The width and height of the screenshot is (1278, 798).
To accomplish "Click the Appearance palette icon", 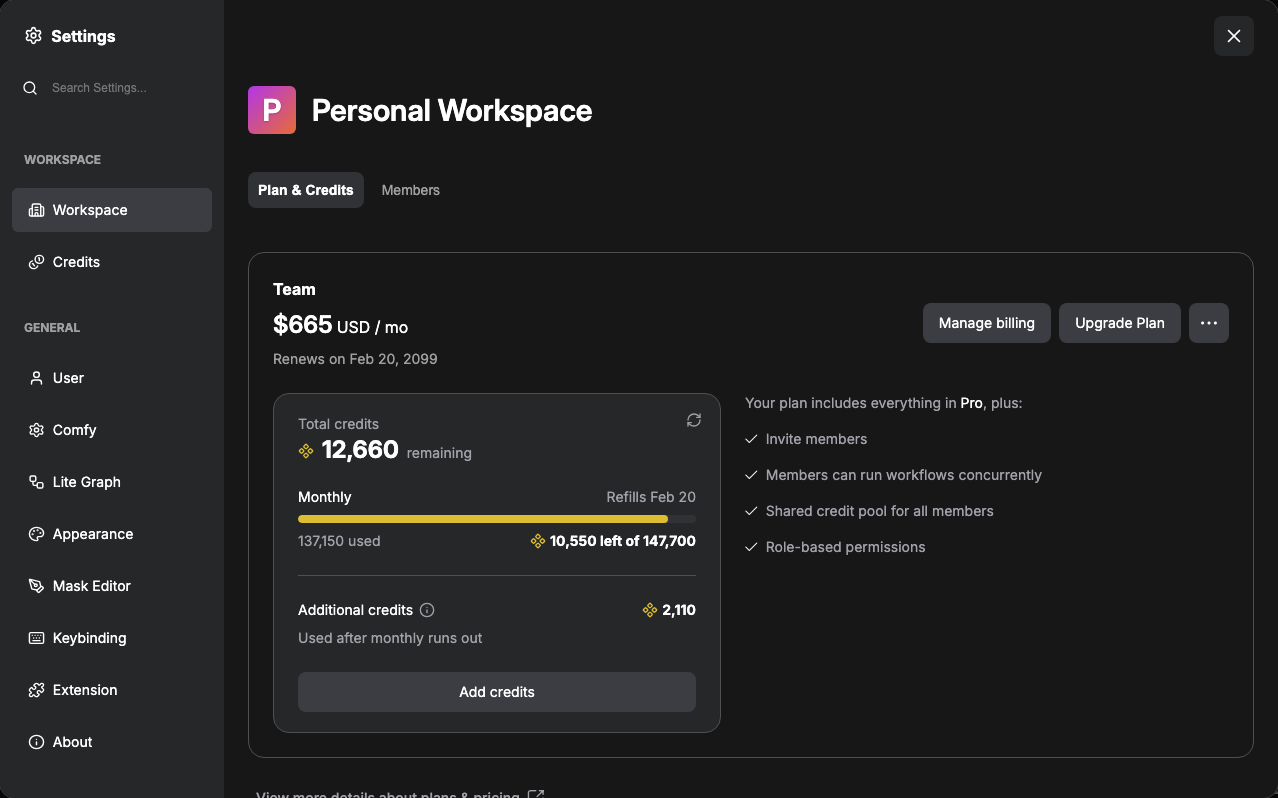I will tap(37, 534).
